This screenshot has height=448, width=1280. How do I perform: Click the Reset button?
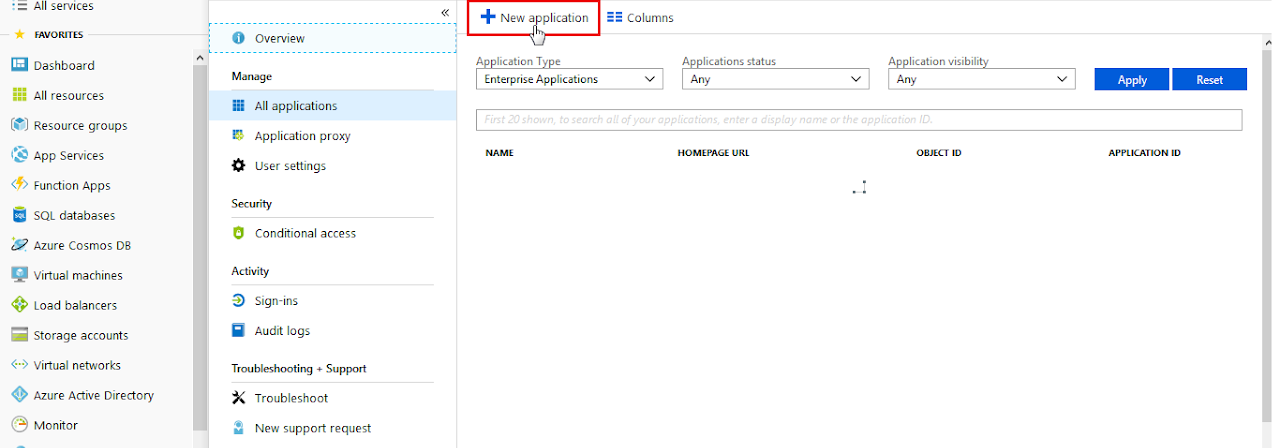(x=1210, y=80)
